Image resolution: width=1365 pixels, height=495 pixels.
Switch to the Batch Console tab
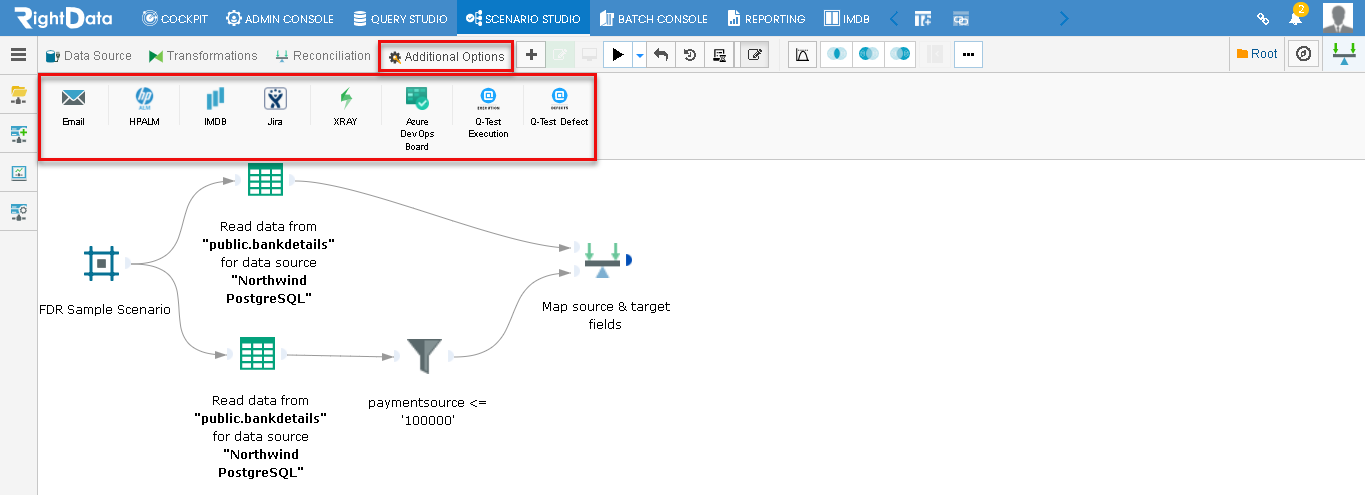(654, 18)
